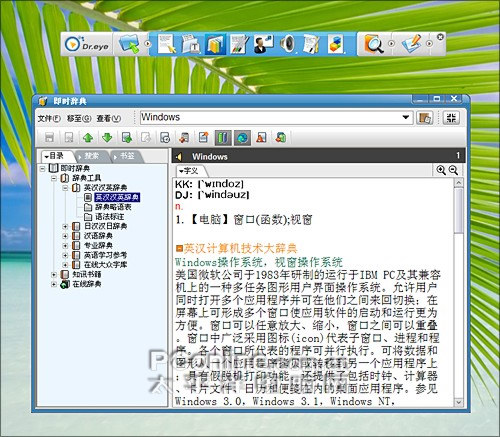Open the document with pencil icon
This screenshot has height=437, width=500.
click(x=311, y=44)
